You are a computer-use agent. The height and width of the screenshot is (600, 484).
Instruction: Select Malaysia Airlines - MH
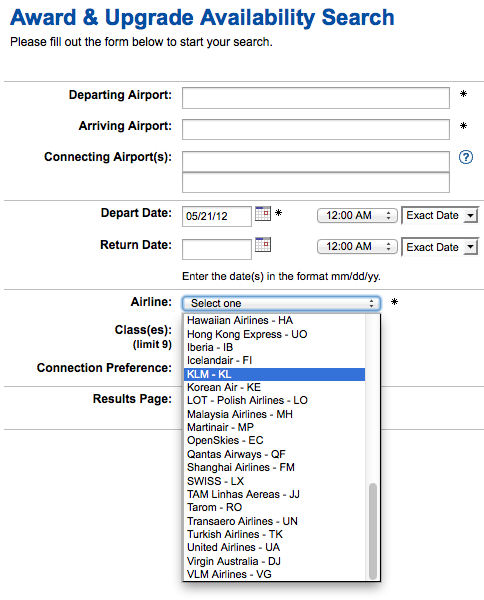point(274,414)
